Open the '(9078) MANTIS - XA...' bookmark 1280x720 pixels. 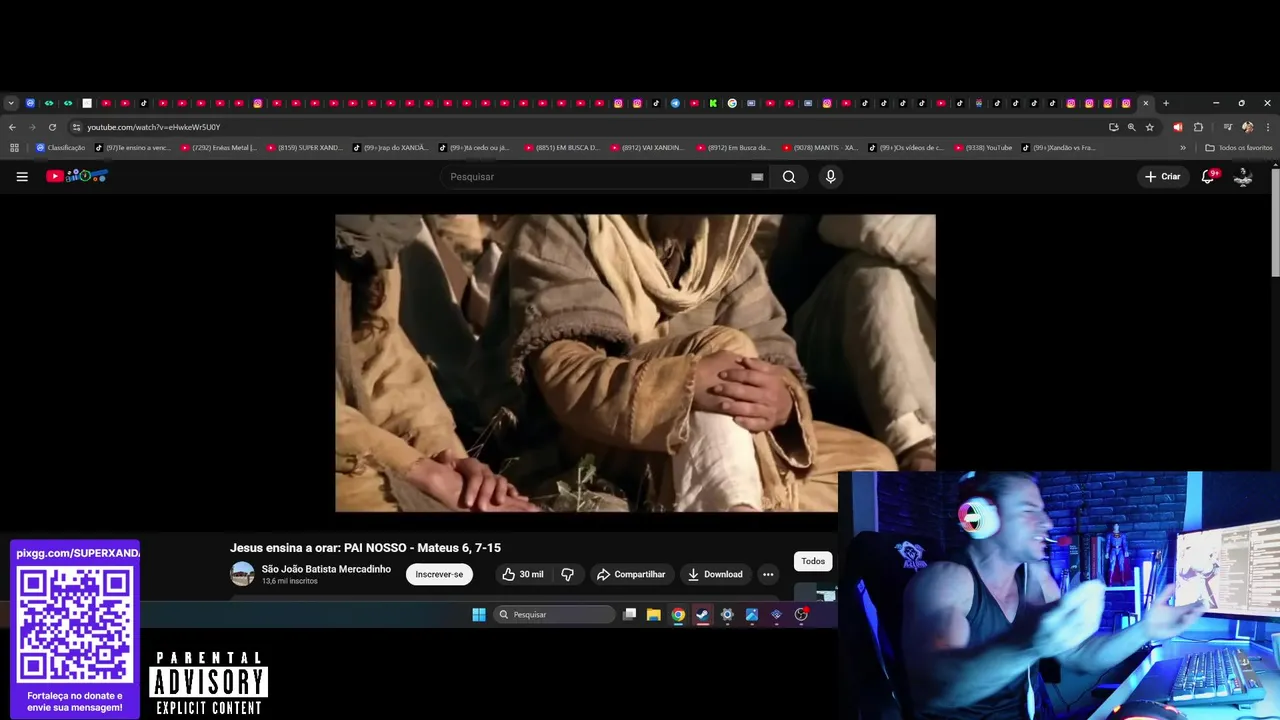(x=820, y=147)
